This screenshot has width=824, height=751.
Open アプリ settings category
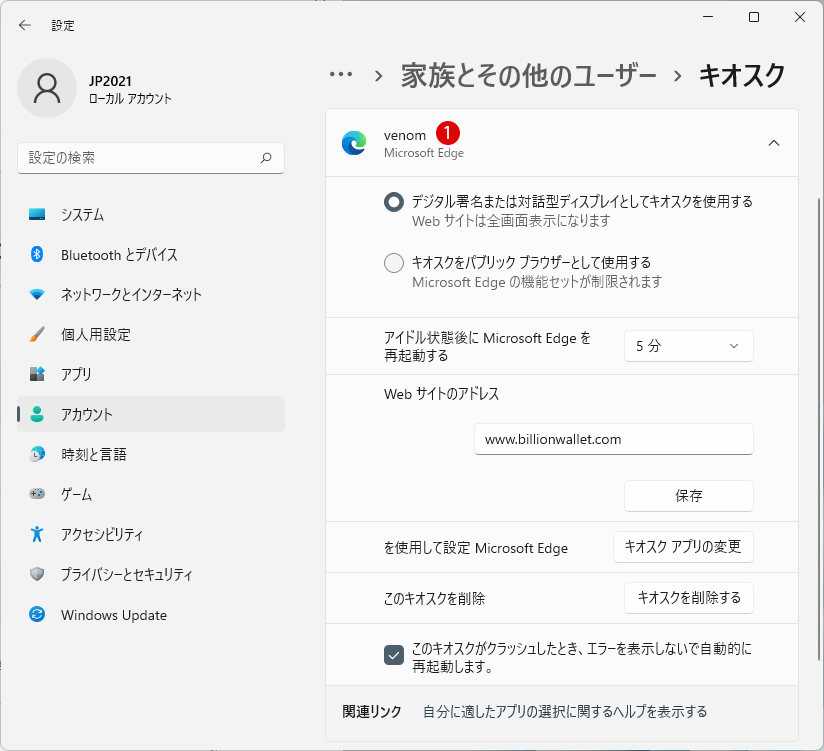point(151,374)
